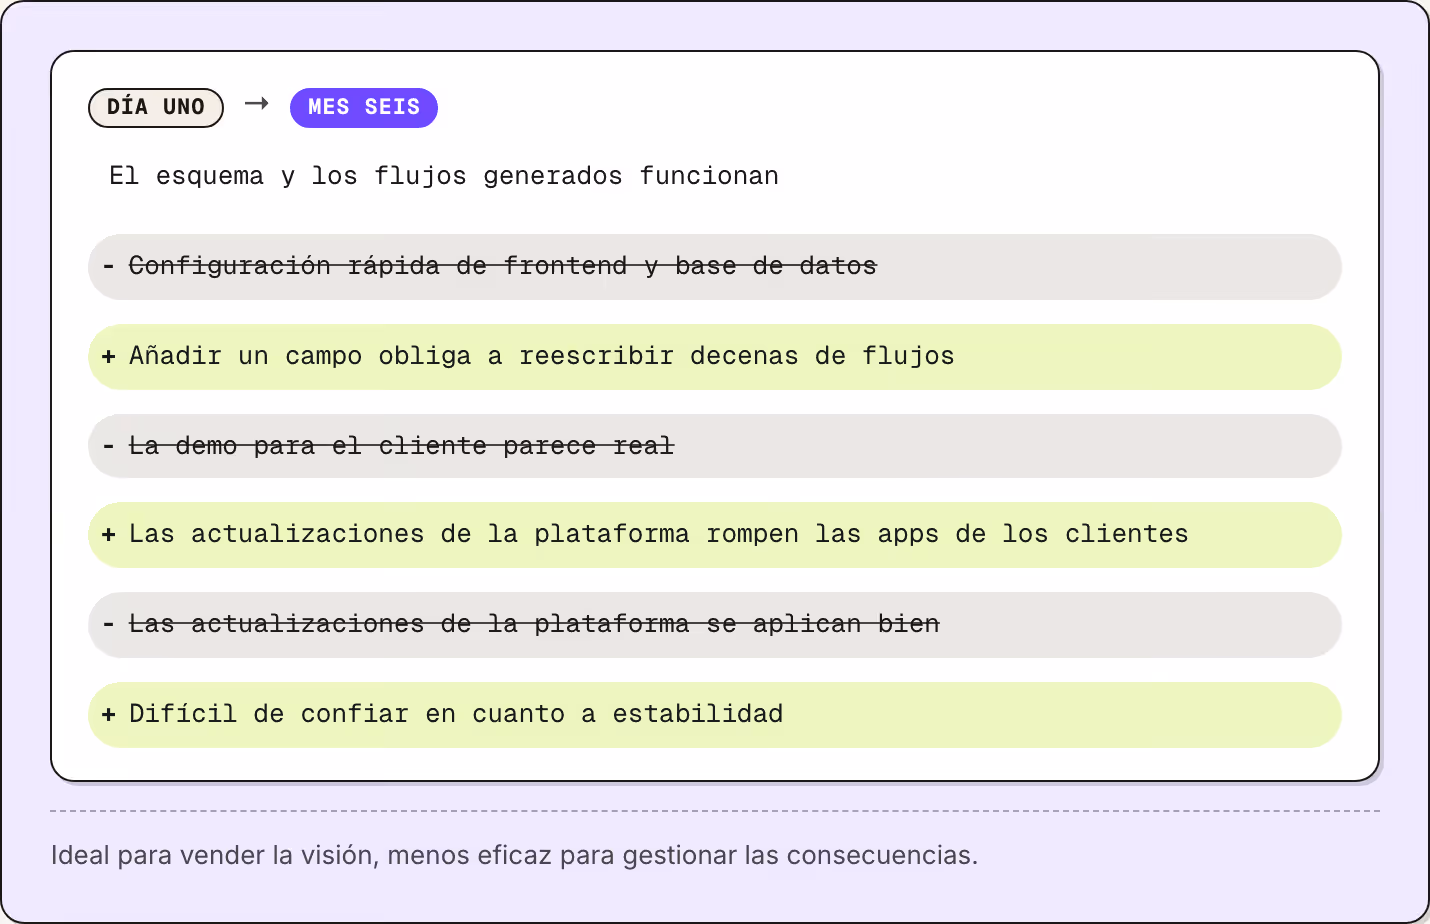The width and height of the screenshot is (1430, 924).
Task: Click the struck row 'La demo para el cliente parece real'
Action: [x=714, y=446]
